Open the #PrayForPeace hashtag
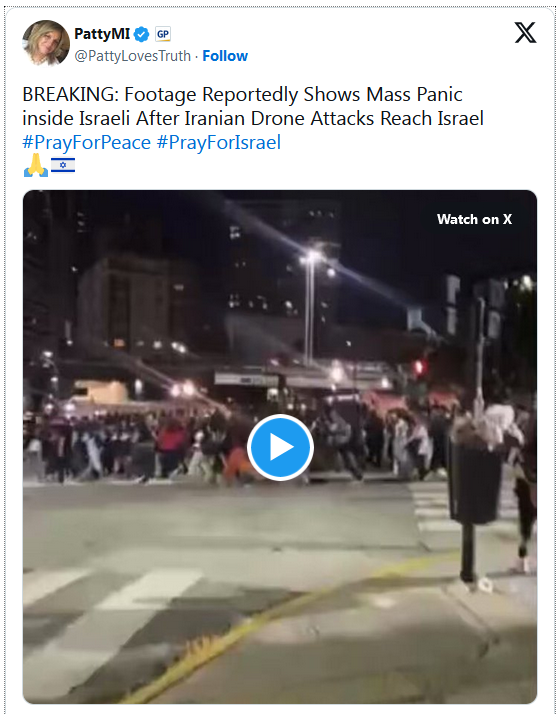Screen dimensions: 559x714 tap(86, 143)
